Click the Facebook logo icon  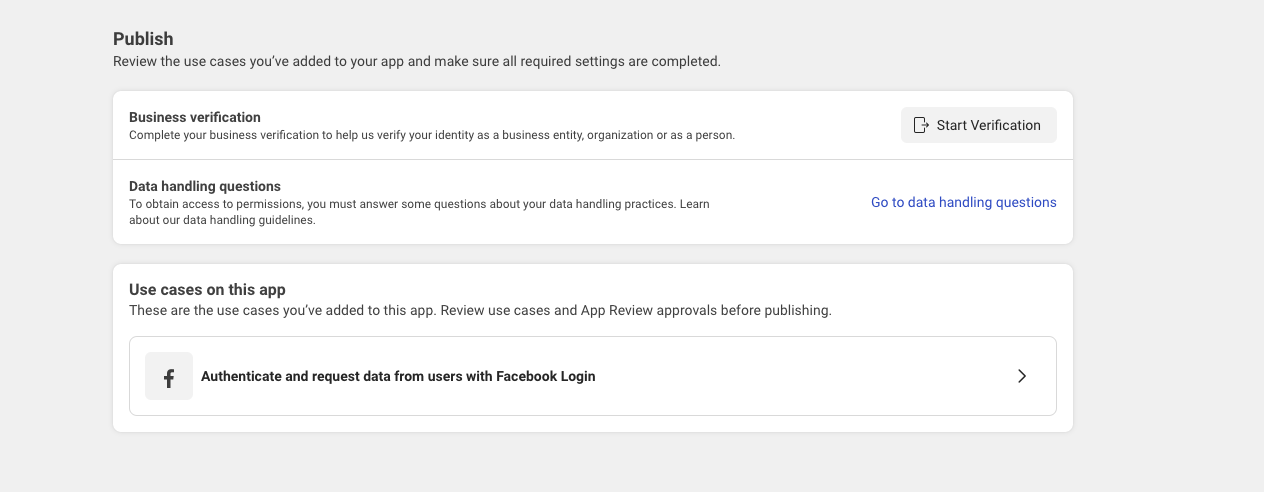[x=169, y=377]
